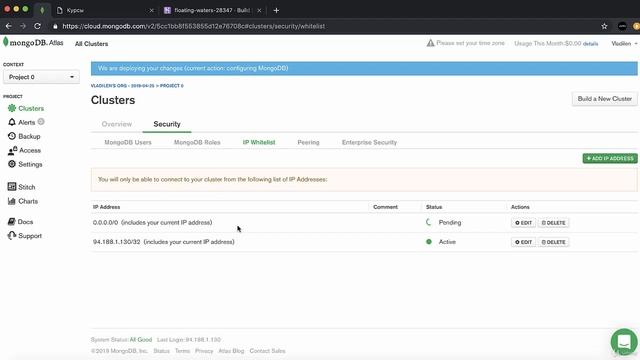Image resolution: width=640 pixels, height=360 pixels.
Task: Open Atlas Blog footer link
Action: coord(231,351)
